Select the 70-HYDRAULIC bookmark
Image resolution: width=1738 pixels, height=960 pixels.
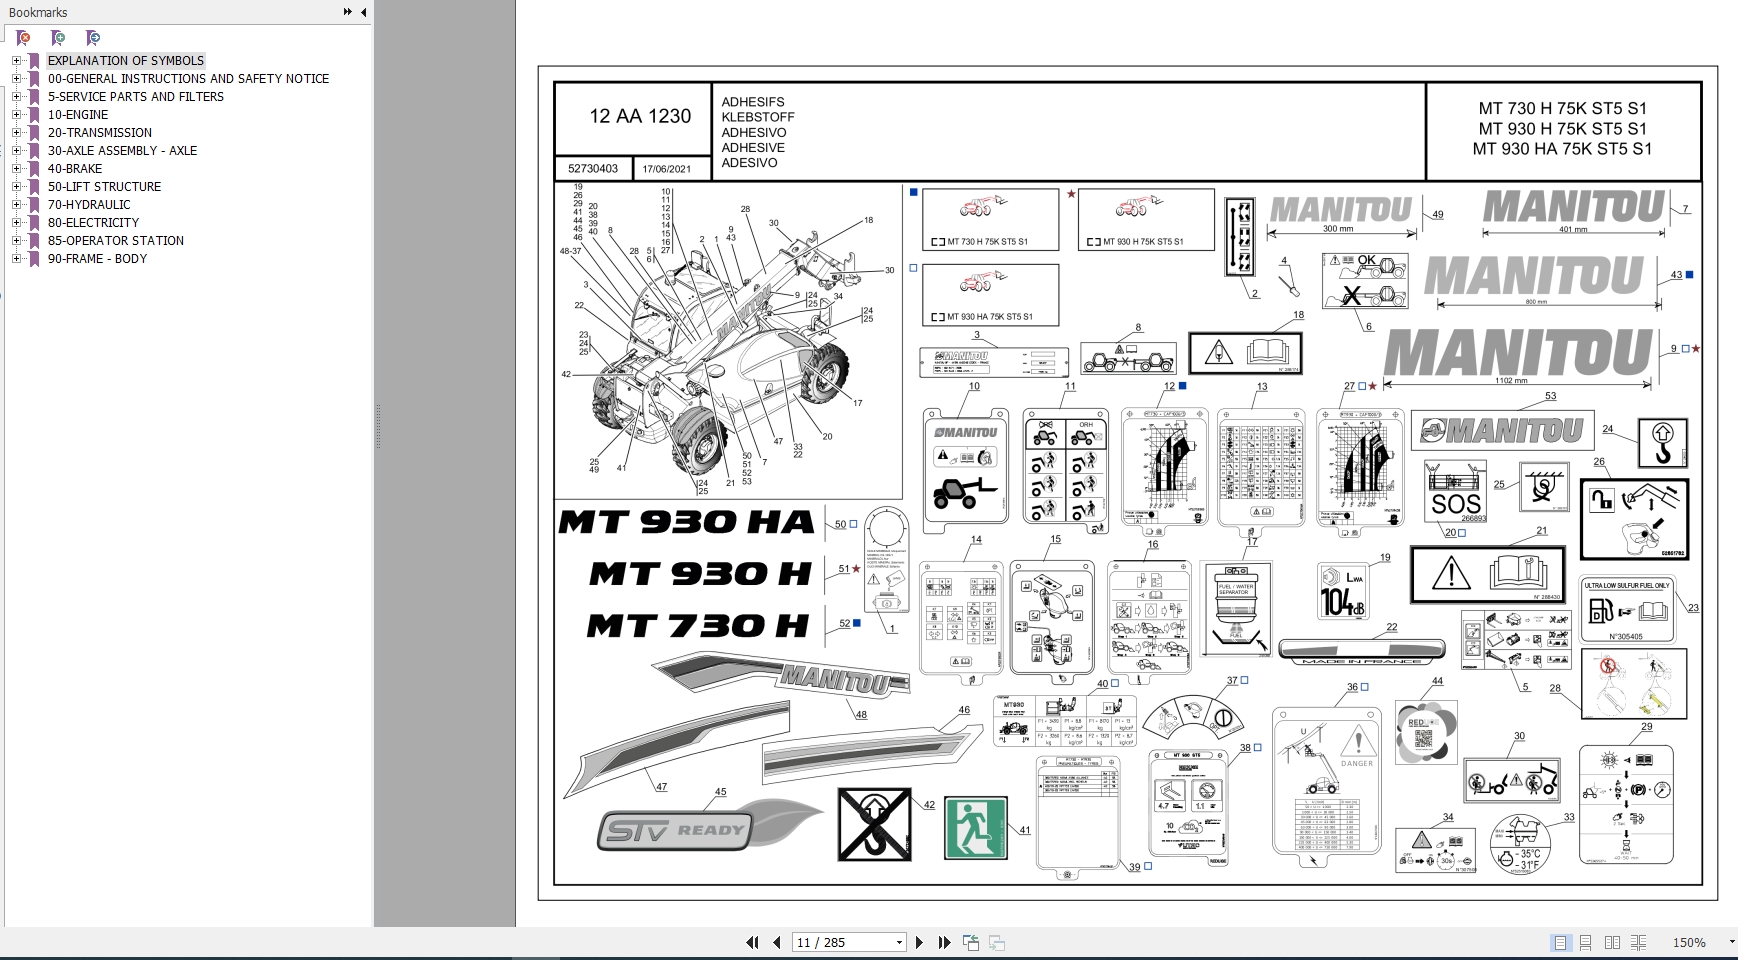(x=89, y=204)
